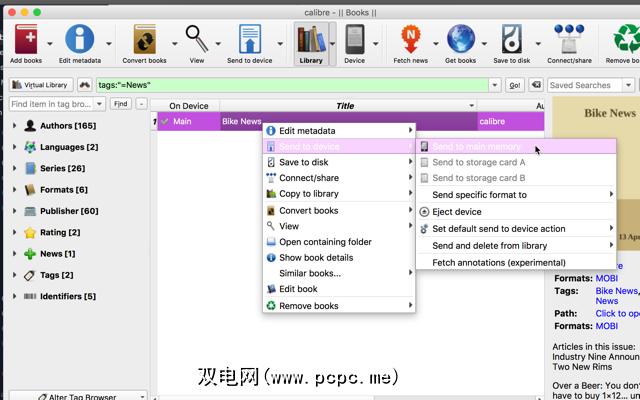Click the Save to disk toolbar icon
640x400 pixels.
tap(512, 39)
